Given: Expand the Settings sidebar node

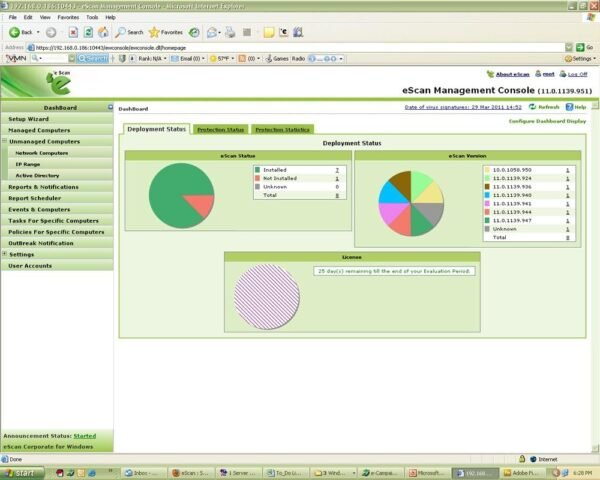Looking at the screenshot, I should 5,254.
